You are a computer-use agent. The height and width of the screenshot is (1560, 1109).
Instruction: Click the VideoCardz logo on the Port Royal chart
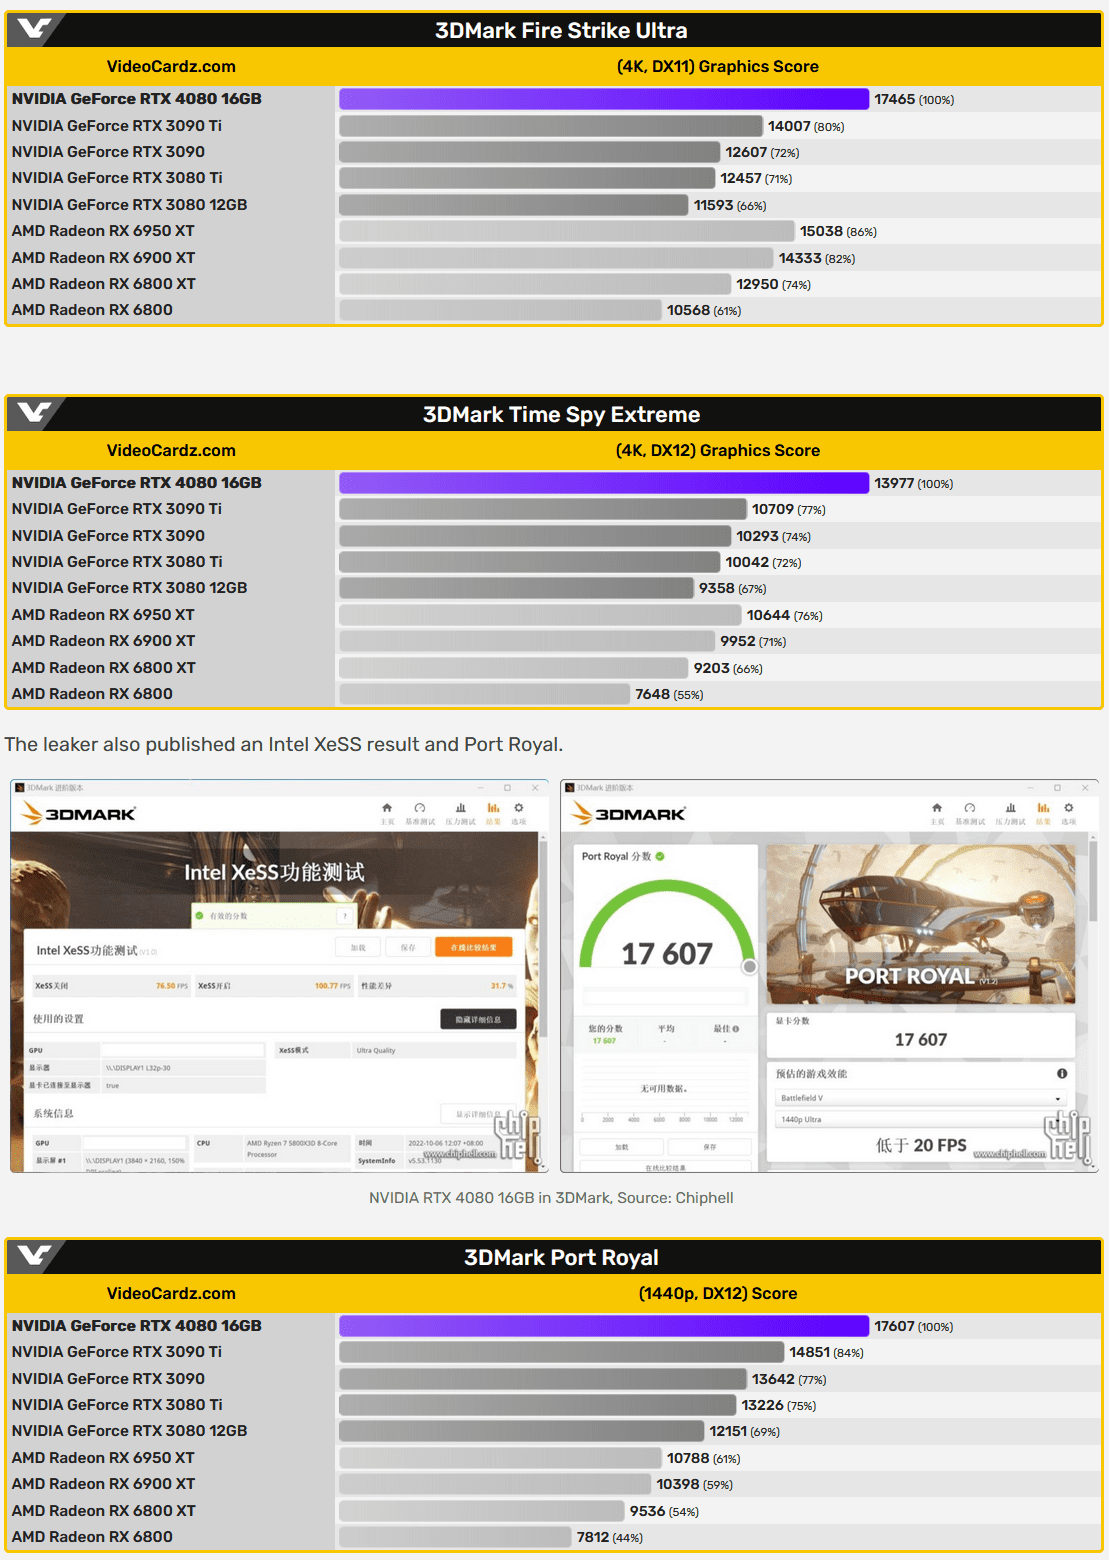tap(34, 1256)
